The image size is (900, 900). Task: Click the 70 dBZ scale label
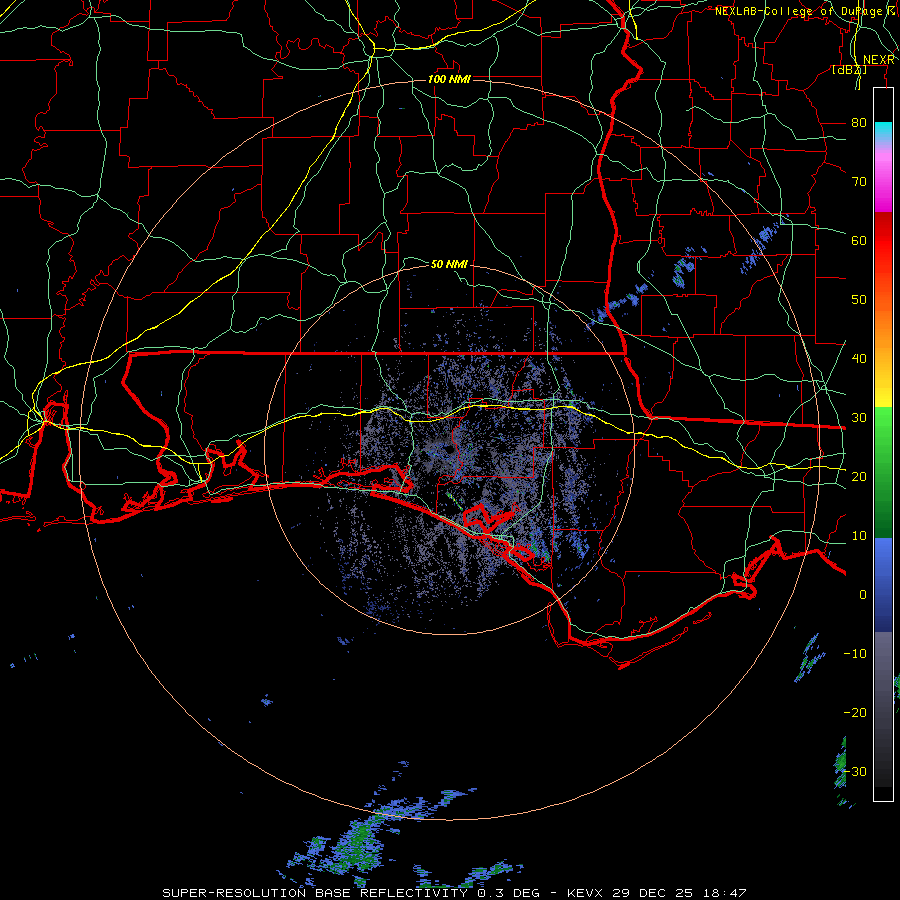pos(859,181)
